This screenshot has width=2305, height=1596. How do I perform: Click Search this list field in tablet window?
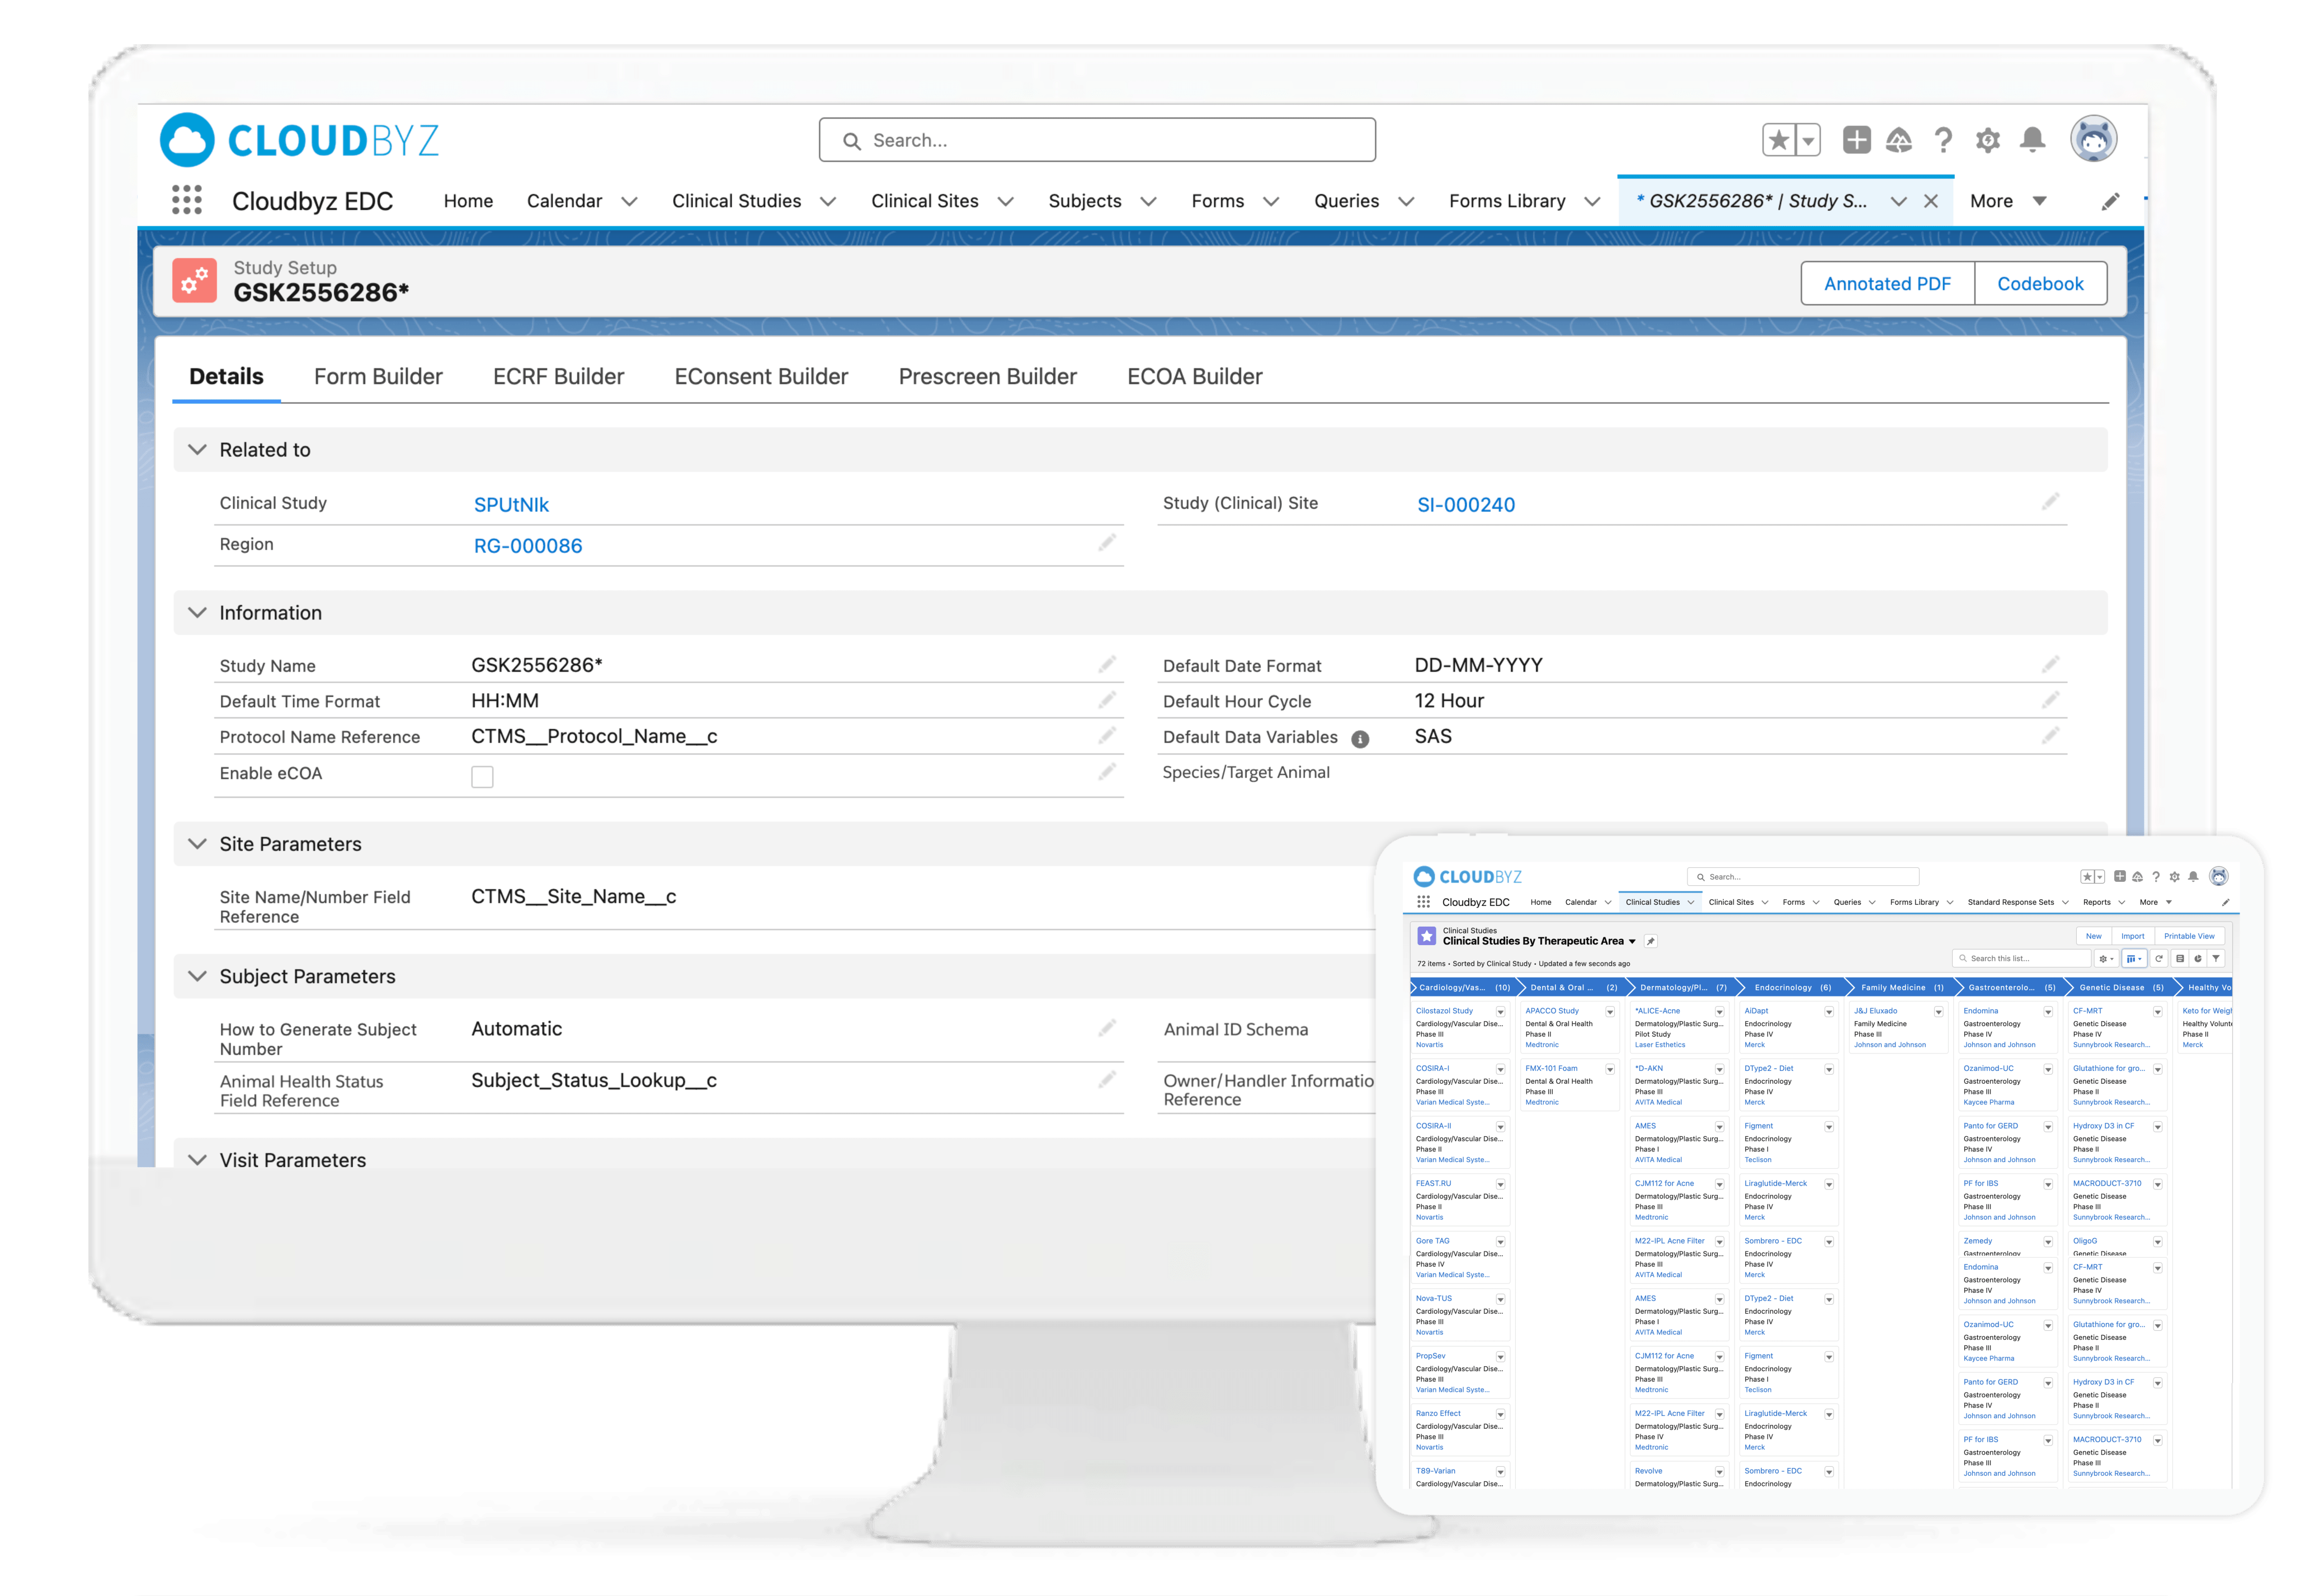[x=2021, y=958]
